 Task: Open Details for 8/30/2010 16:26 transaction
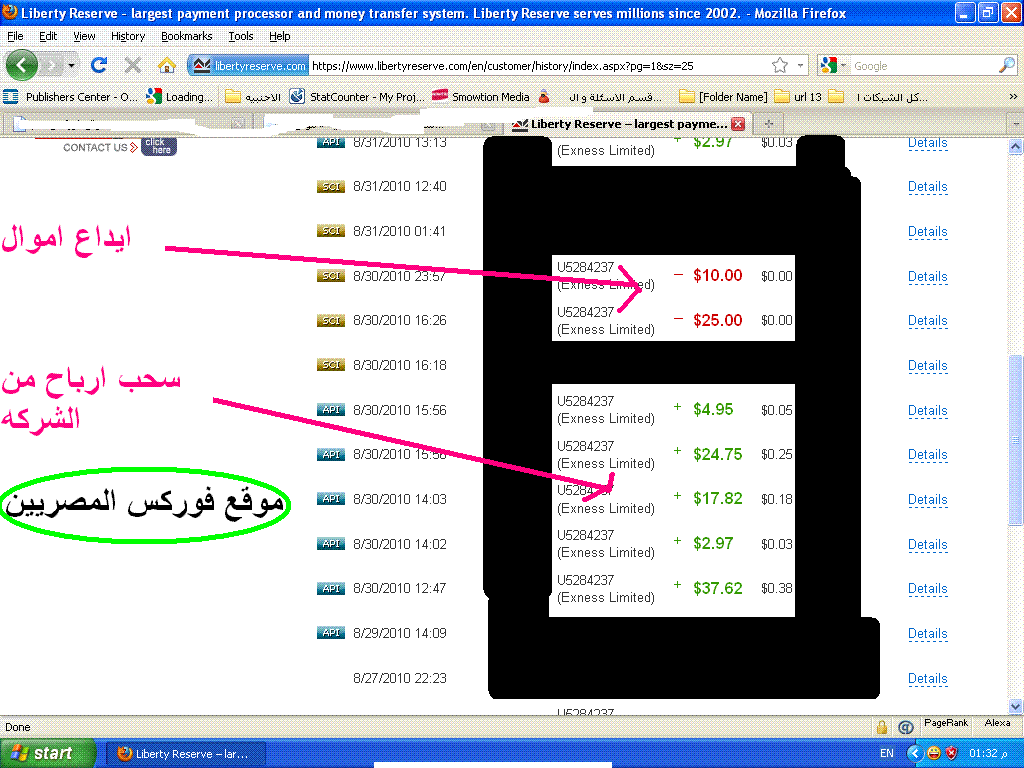point(927,321)
